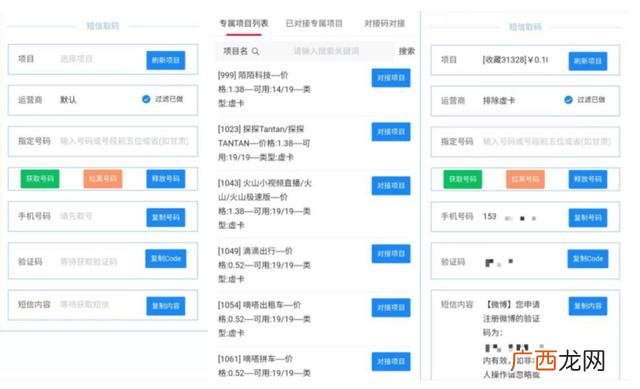This screenshot has width=640, height=389.
Task: Click 对接项目 for item [1023] 探探Tantan
Action: point(391,132)
